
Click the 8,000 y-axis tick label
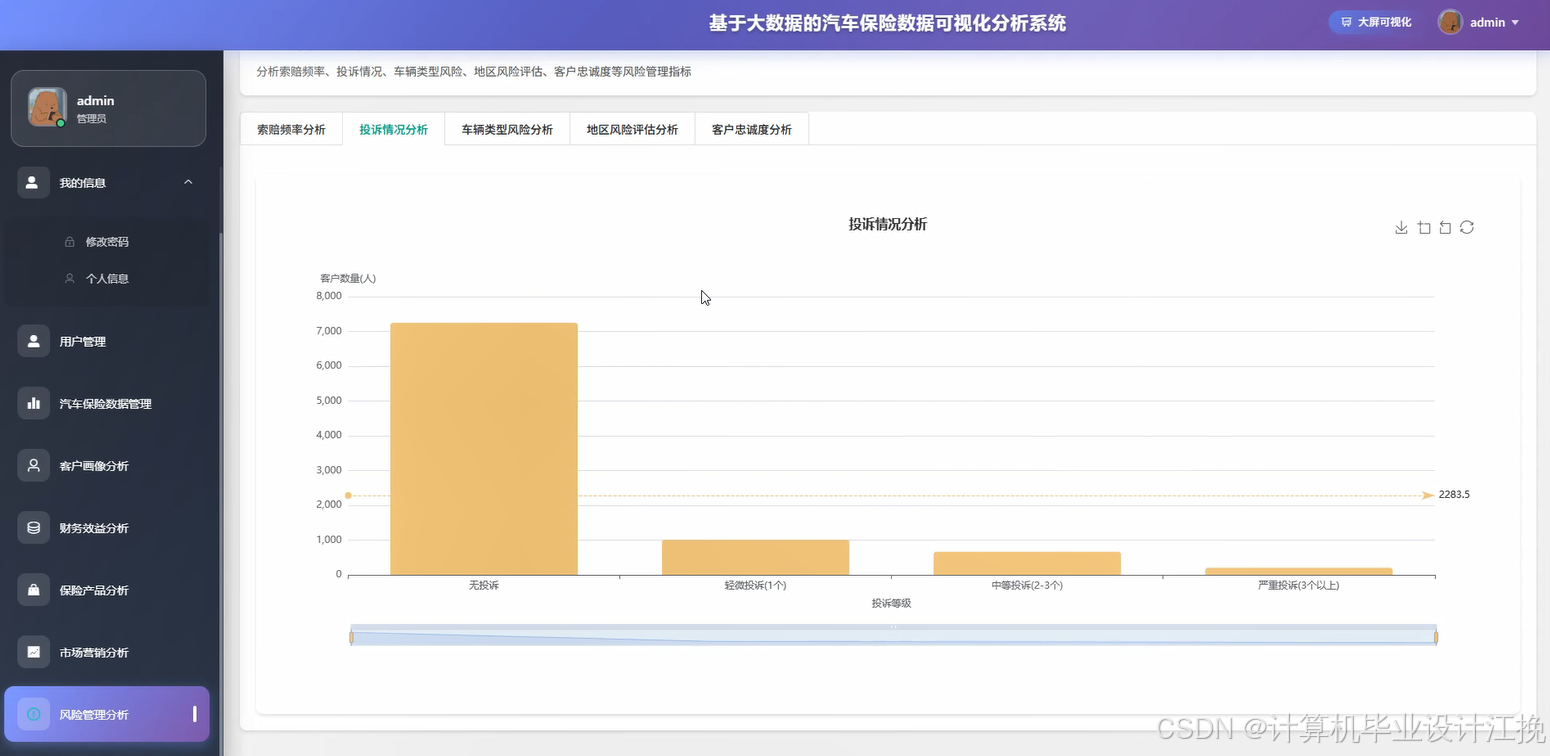(x=329, y=296)
